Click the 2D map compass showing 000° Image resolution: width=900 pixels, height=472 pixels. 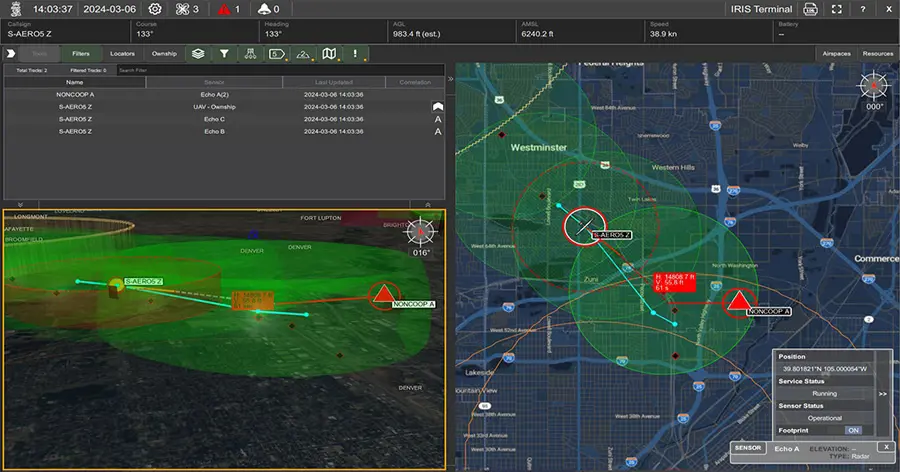pyautogui.click(x=874, y=86)
